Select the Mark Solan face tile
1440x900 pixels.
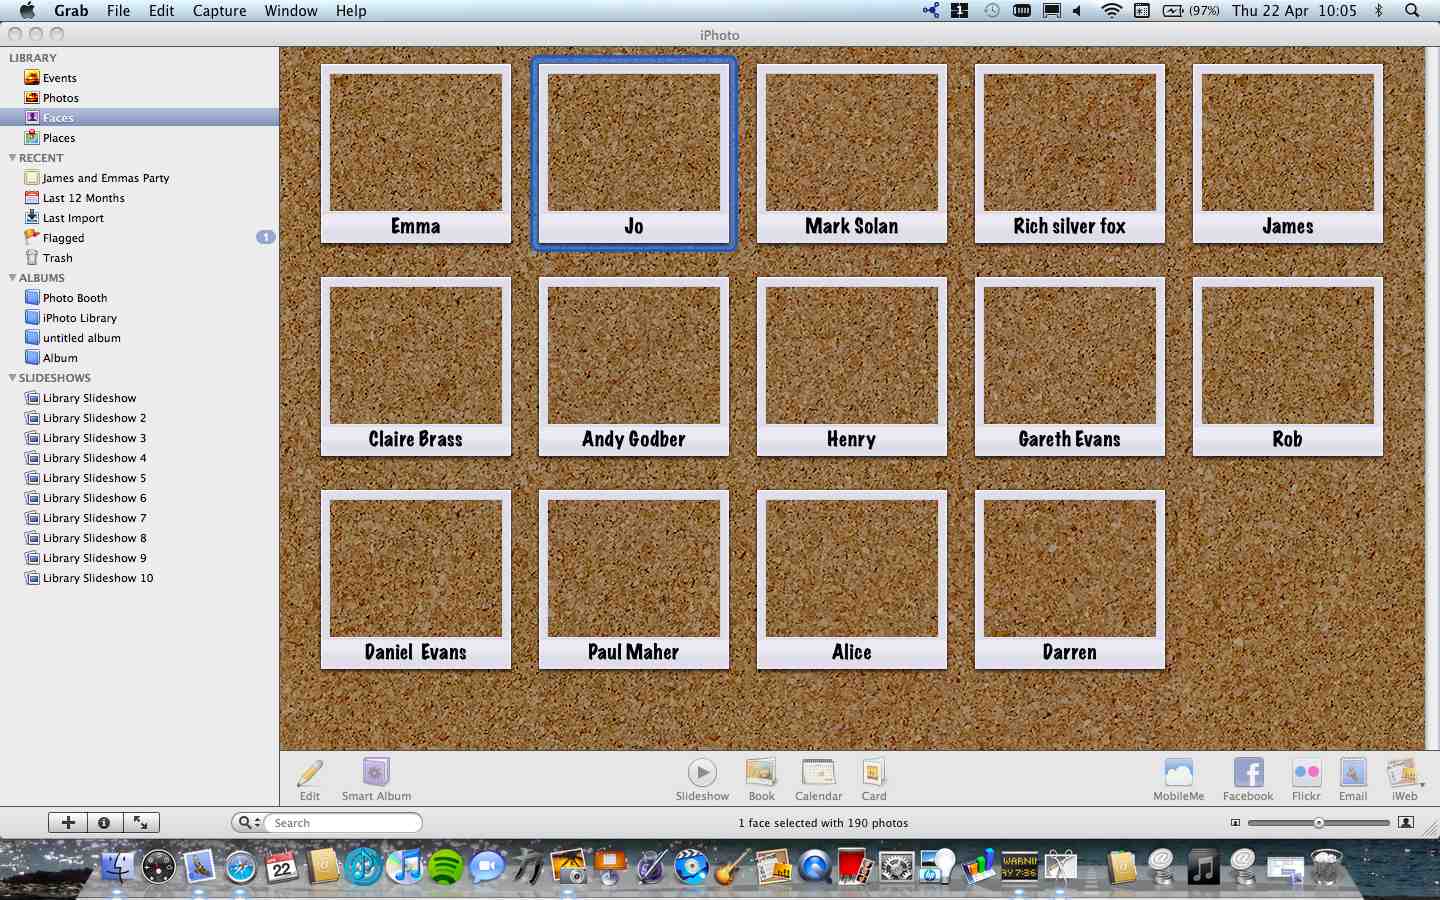tap(852, 153)
